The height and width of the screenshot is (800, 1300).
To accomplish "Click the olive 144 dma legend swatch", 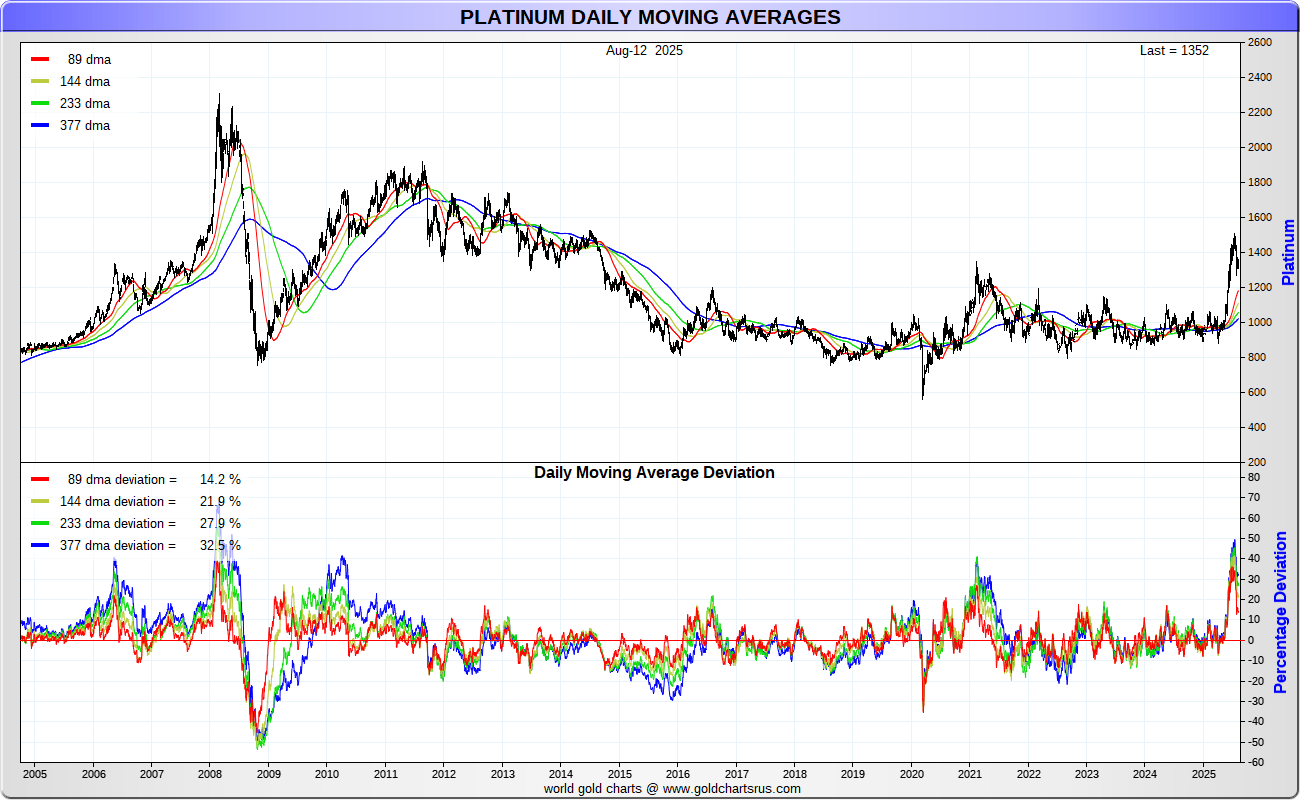I will [x=40, y=81].
